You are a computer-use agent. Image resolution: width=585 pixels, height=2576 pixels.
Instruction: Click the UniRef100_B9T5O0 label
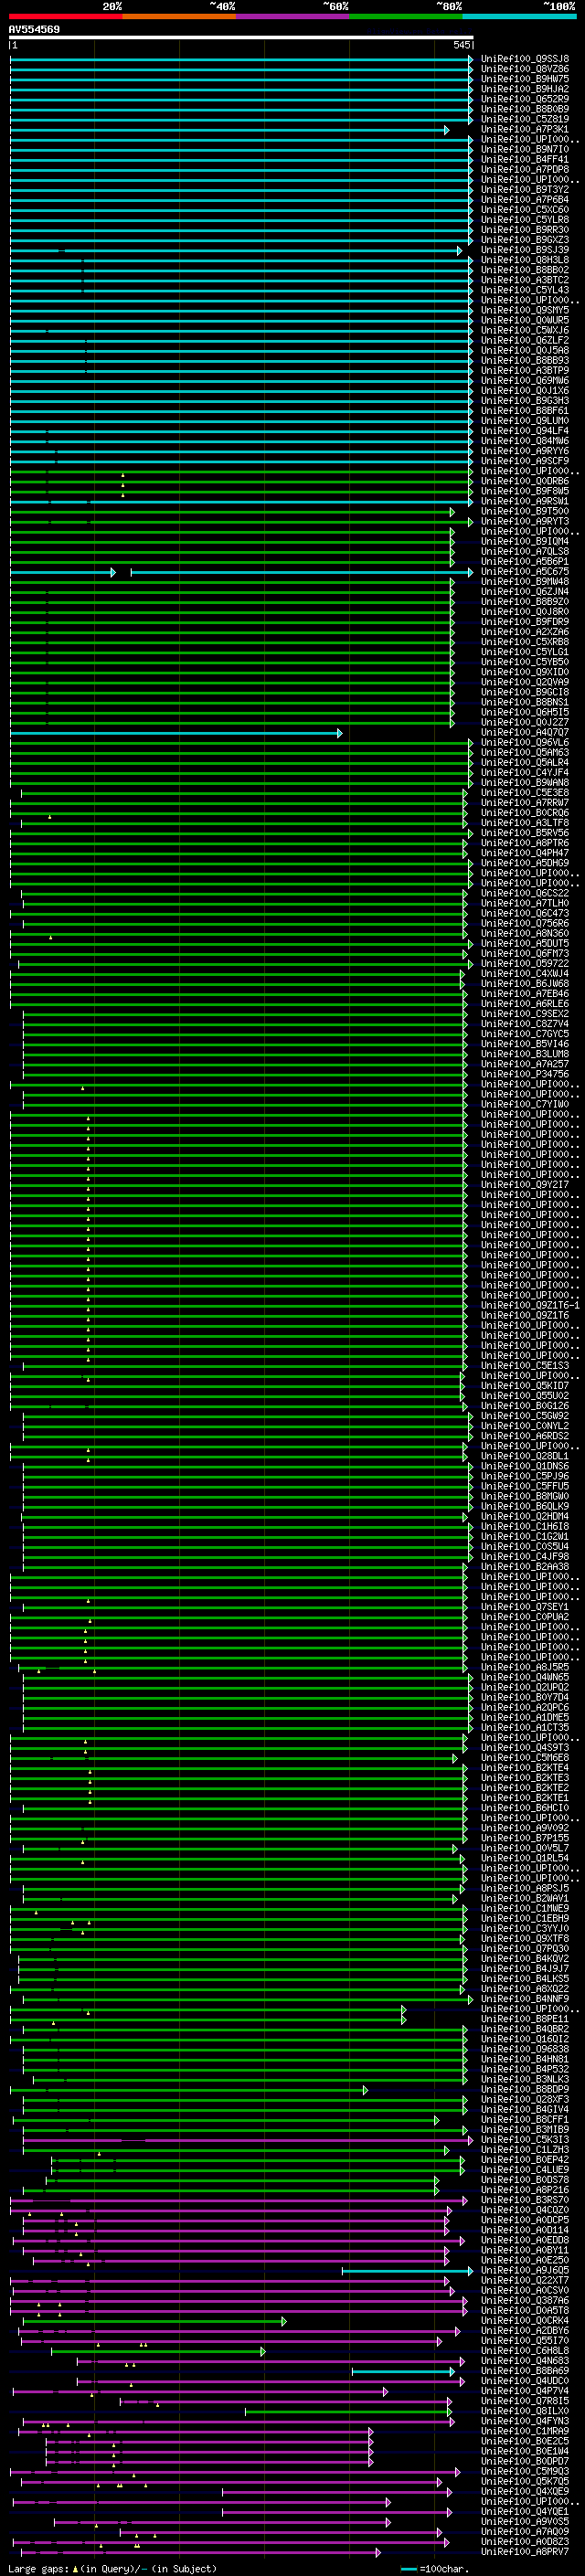tap(525, 511)
